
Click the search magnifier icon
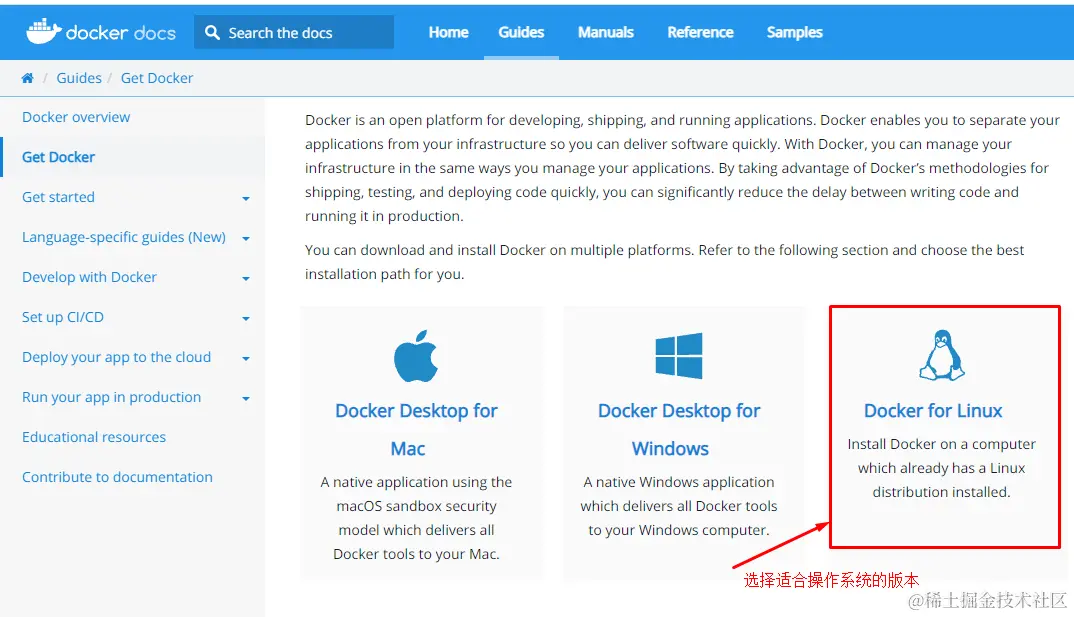pos(212,32)
